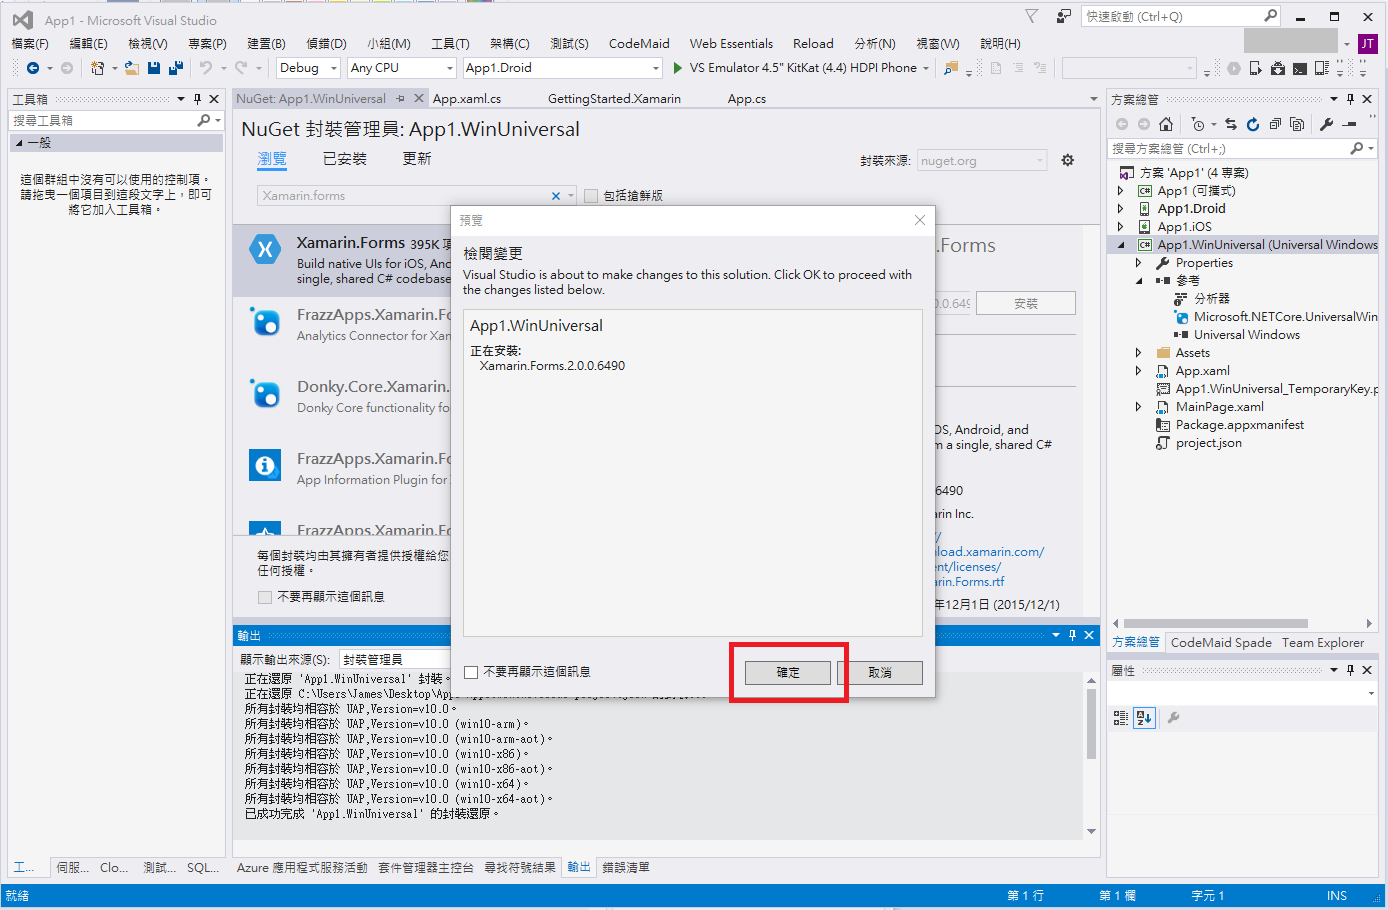Click the toolbox search field
Viewport: 1388px width, 910px height.
click(116, 120)
